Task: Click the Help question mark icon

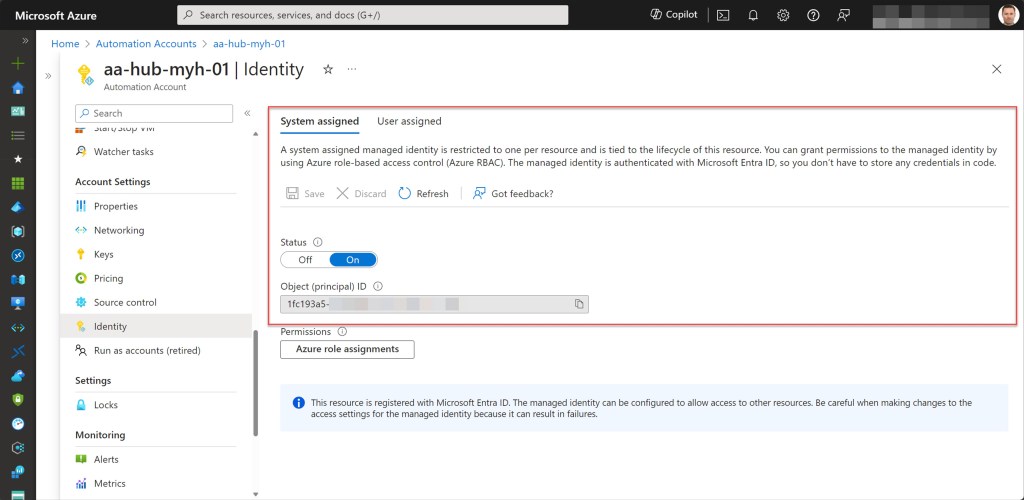Action: point(813,15)
